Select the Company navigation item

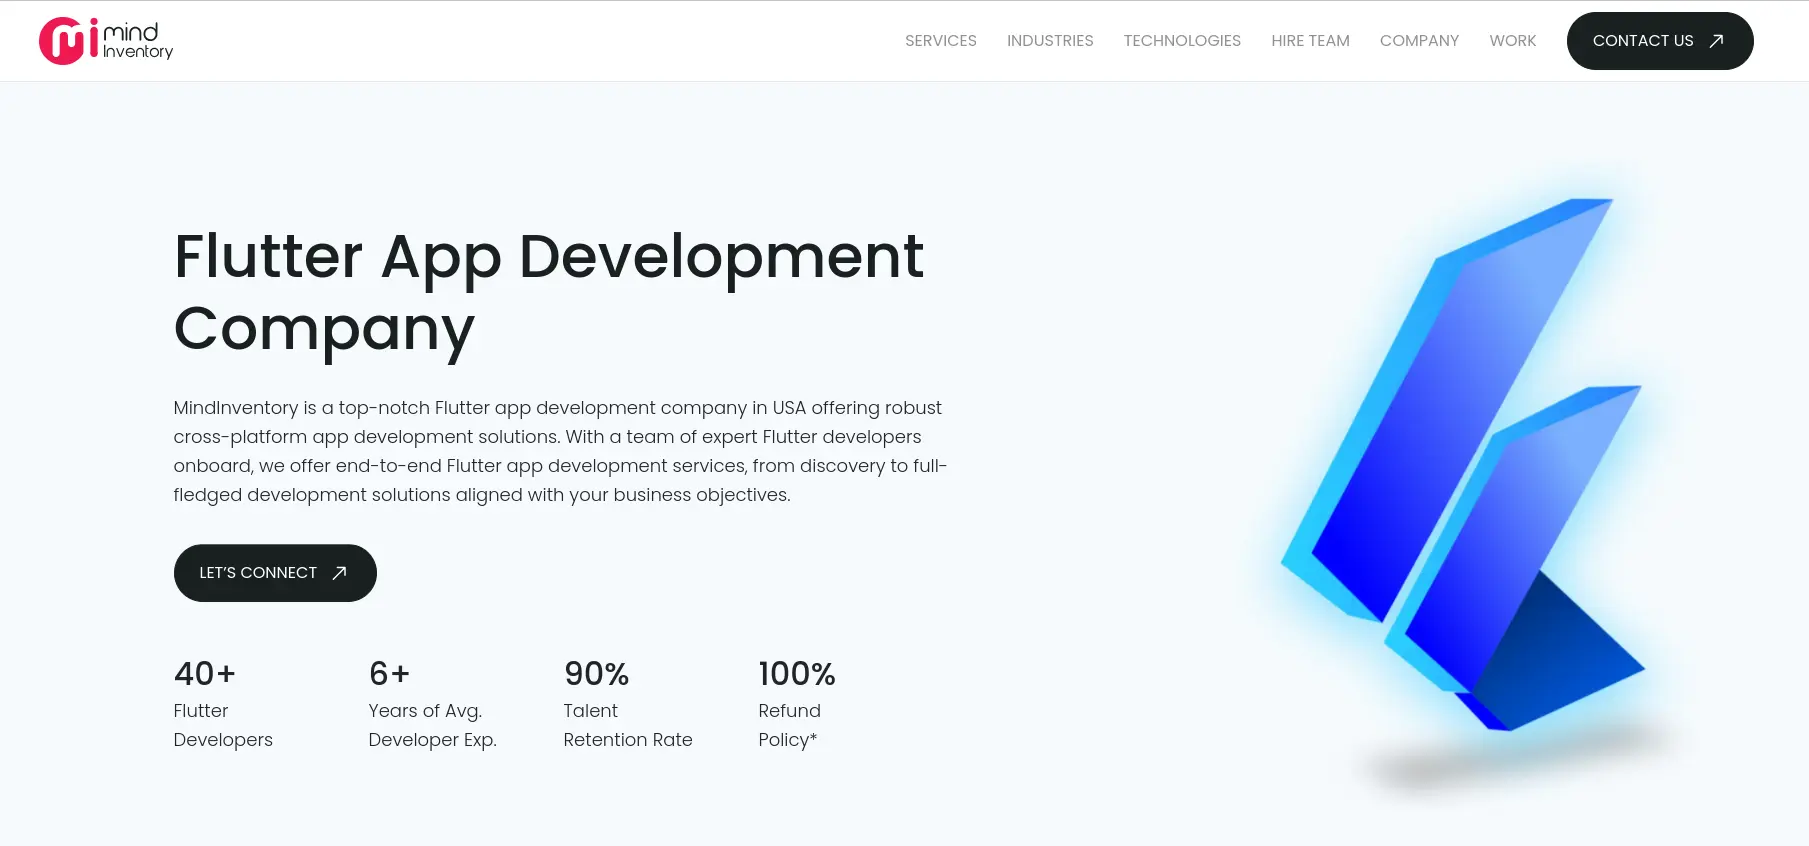[1418, 41]
